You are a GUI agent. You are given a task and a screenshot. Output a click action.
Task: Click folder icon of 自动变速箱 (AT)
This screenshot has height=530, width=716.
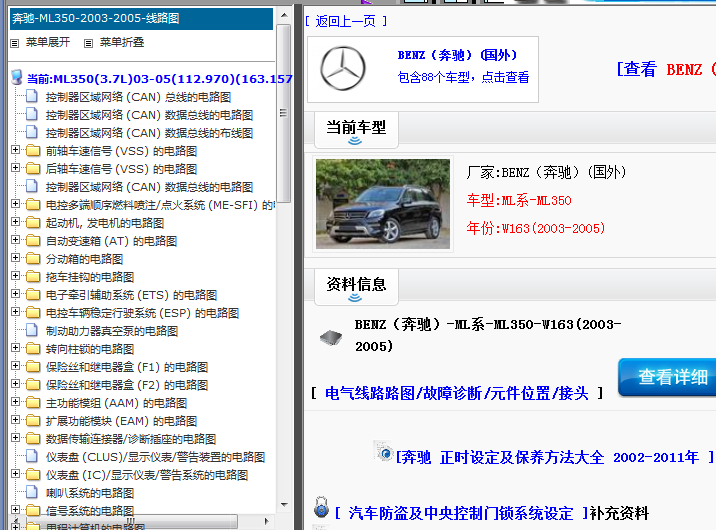33,240
